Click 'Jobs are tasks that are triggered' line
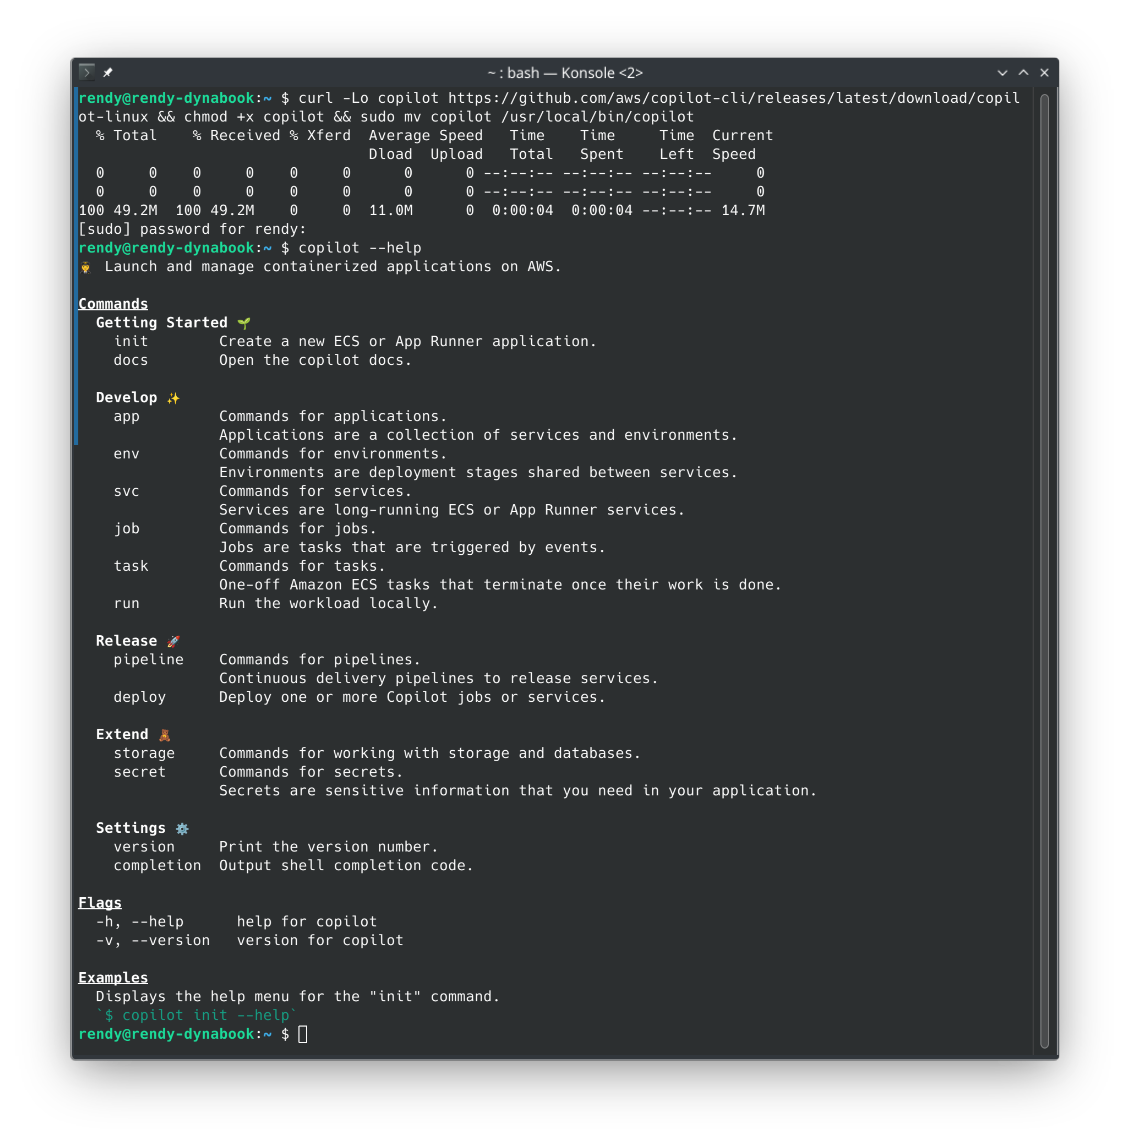 (412, 547)
